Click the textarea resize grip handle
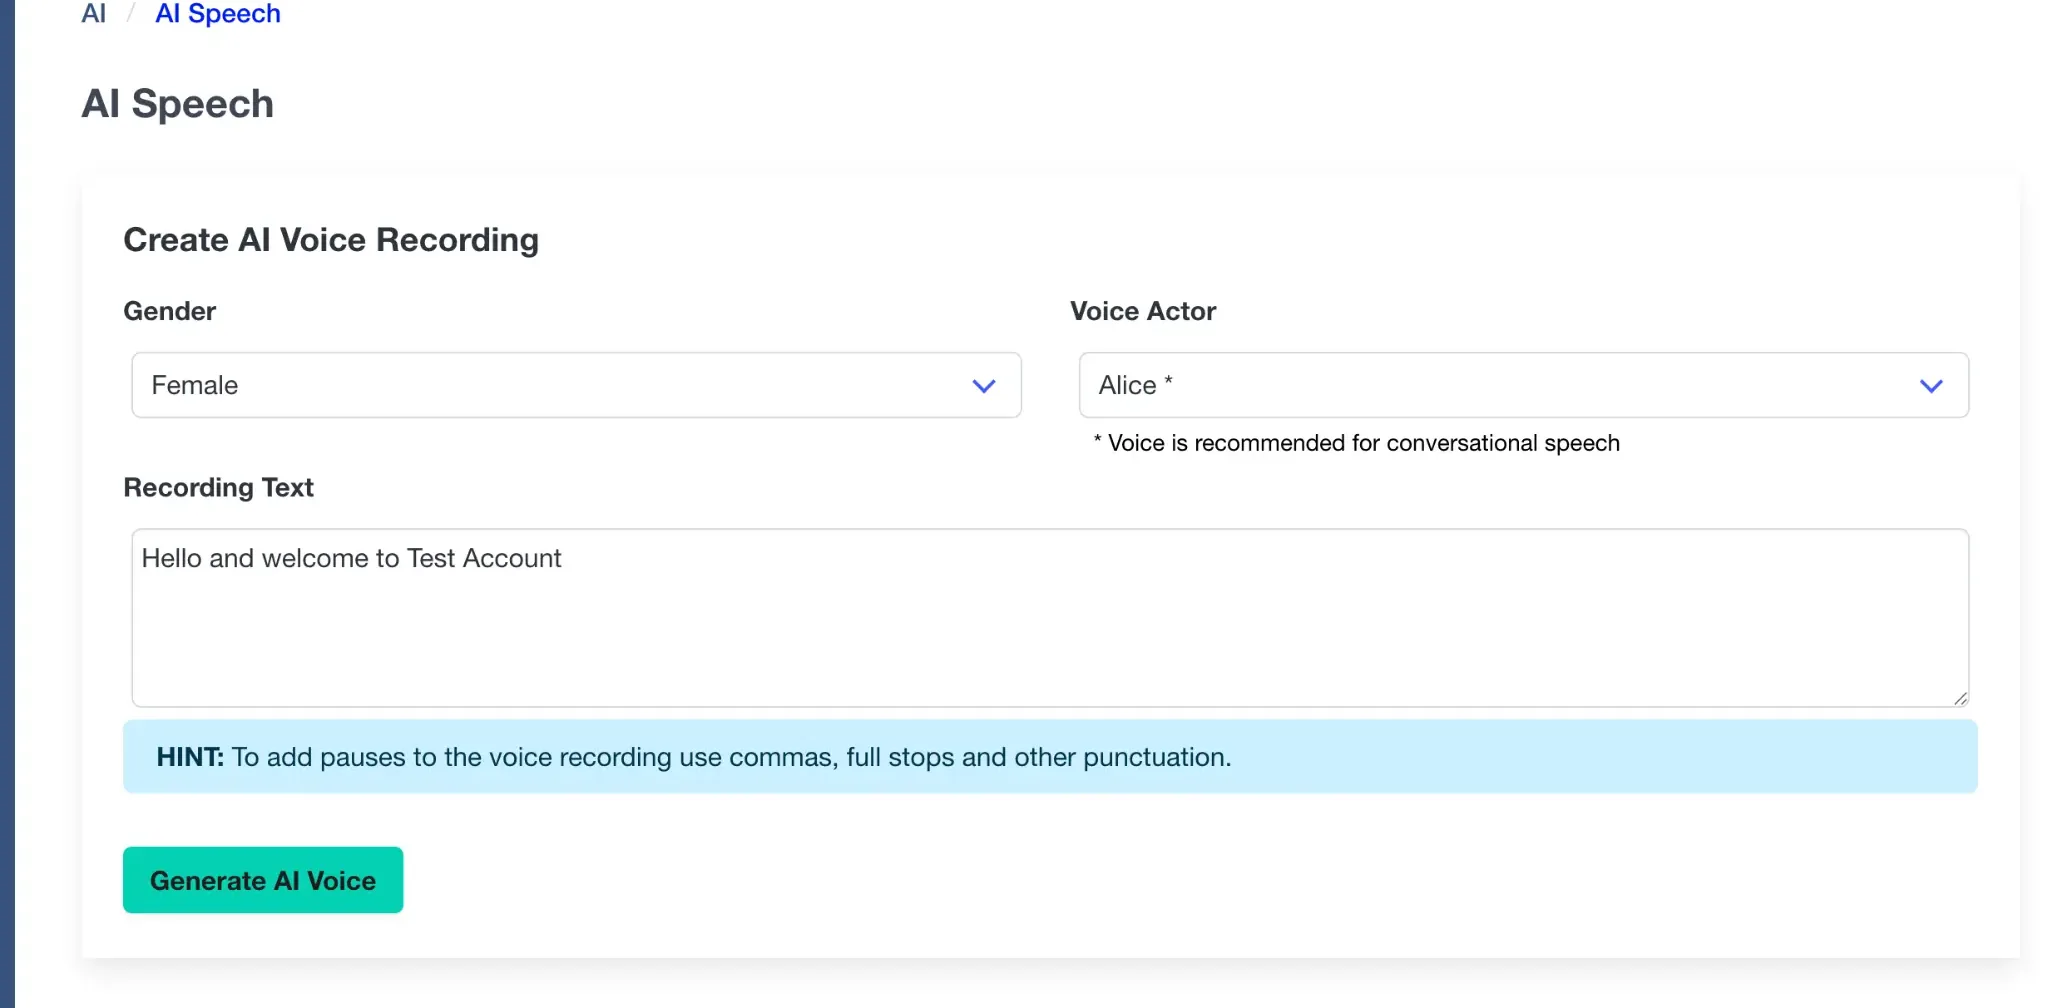Screen dimensions: 2048x1008 pyautogui.click(x=1959, y=698)
